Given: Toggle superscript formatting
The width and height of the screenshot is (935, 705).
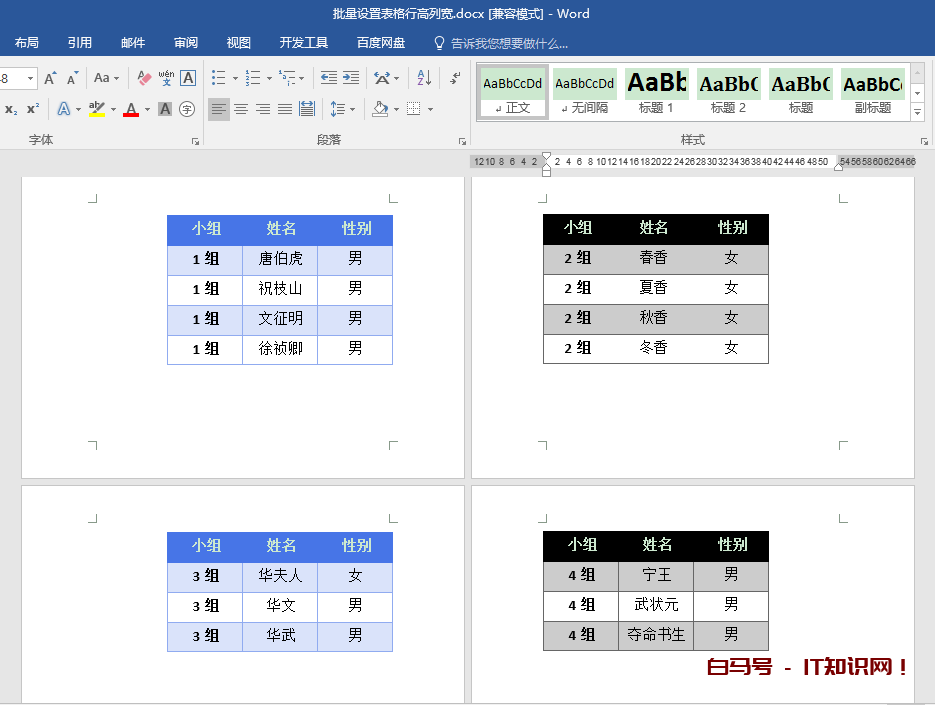Looking at the screenshot, I should (x=33, y=109).
